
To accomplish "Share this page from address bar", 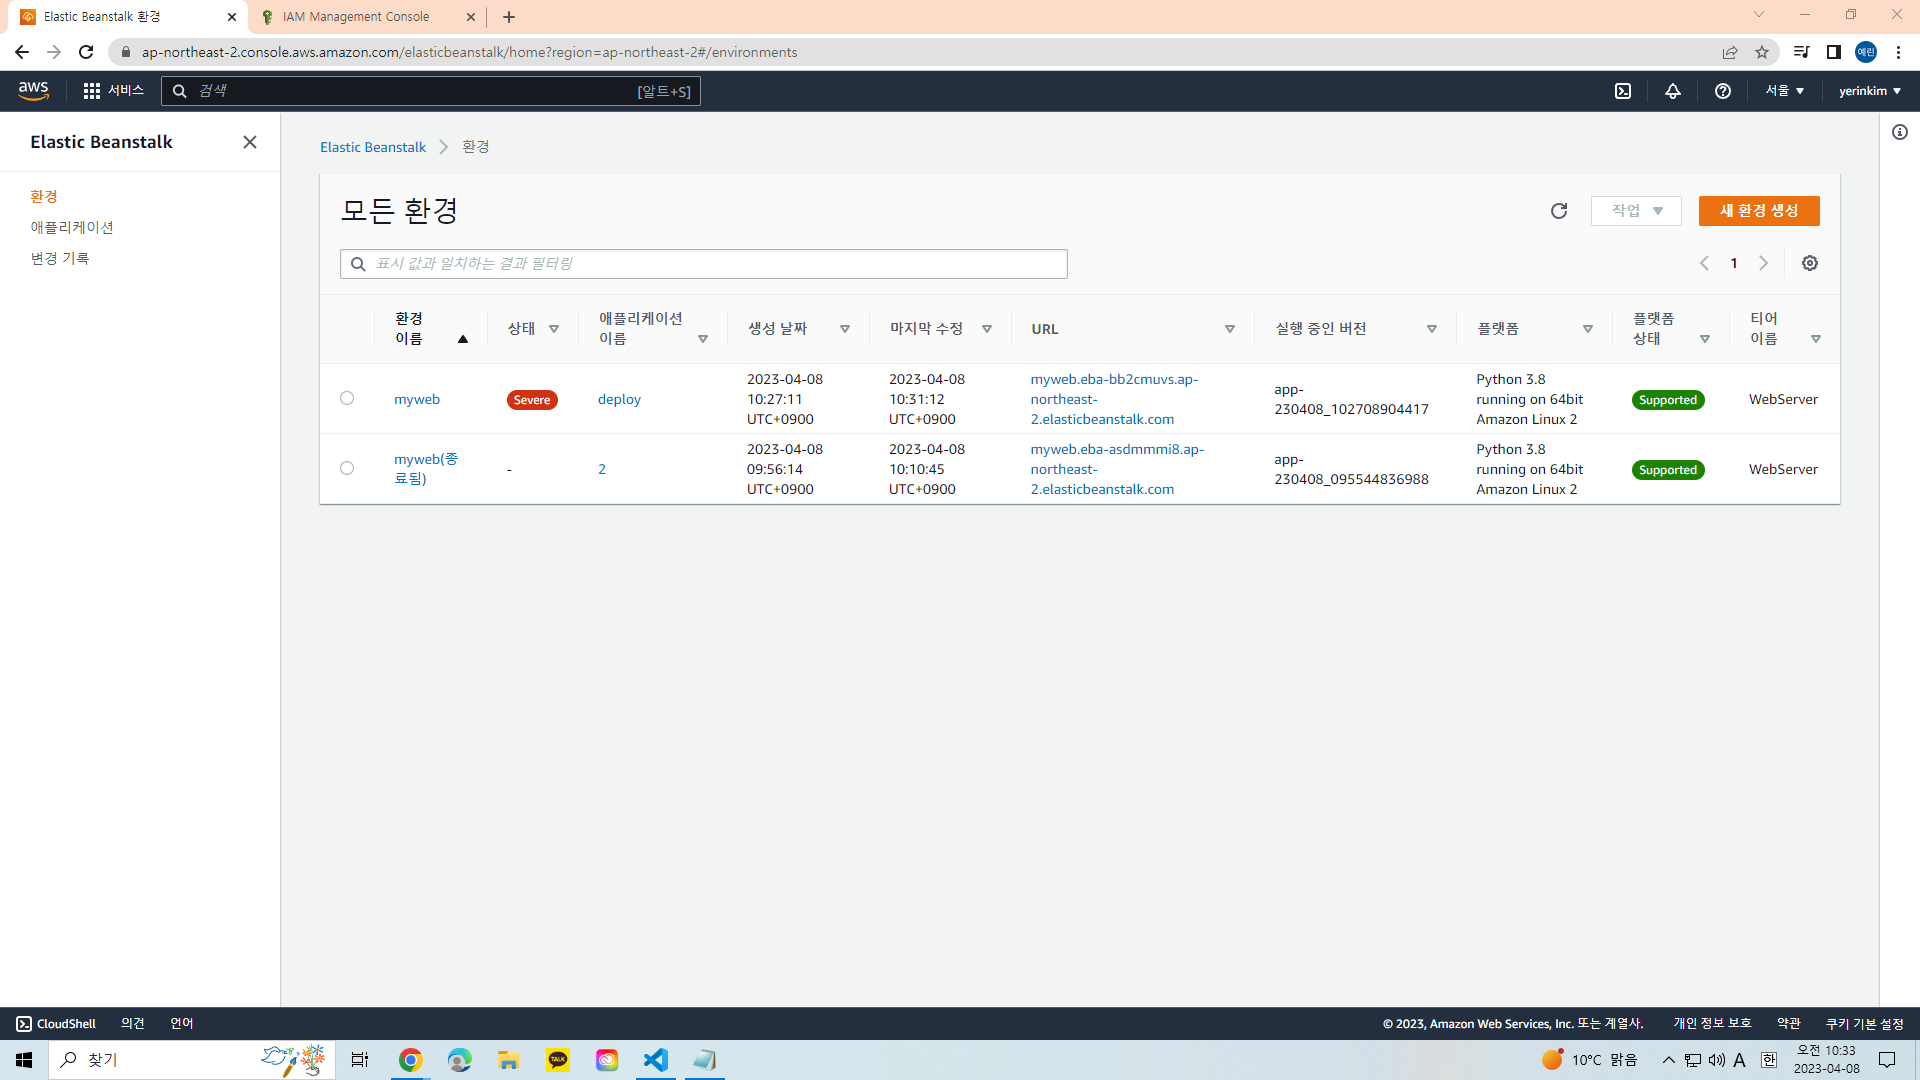I will [x=1730, y=52].
